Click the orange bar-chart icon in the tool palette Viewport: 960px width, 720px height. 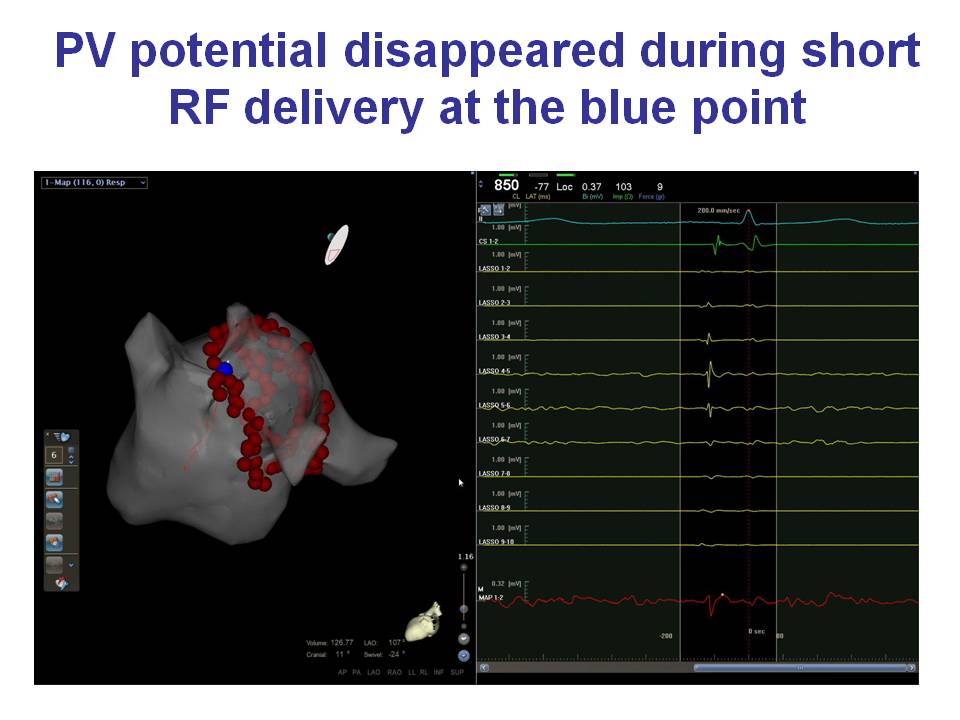click(x=55, y=477)
